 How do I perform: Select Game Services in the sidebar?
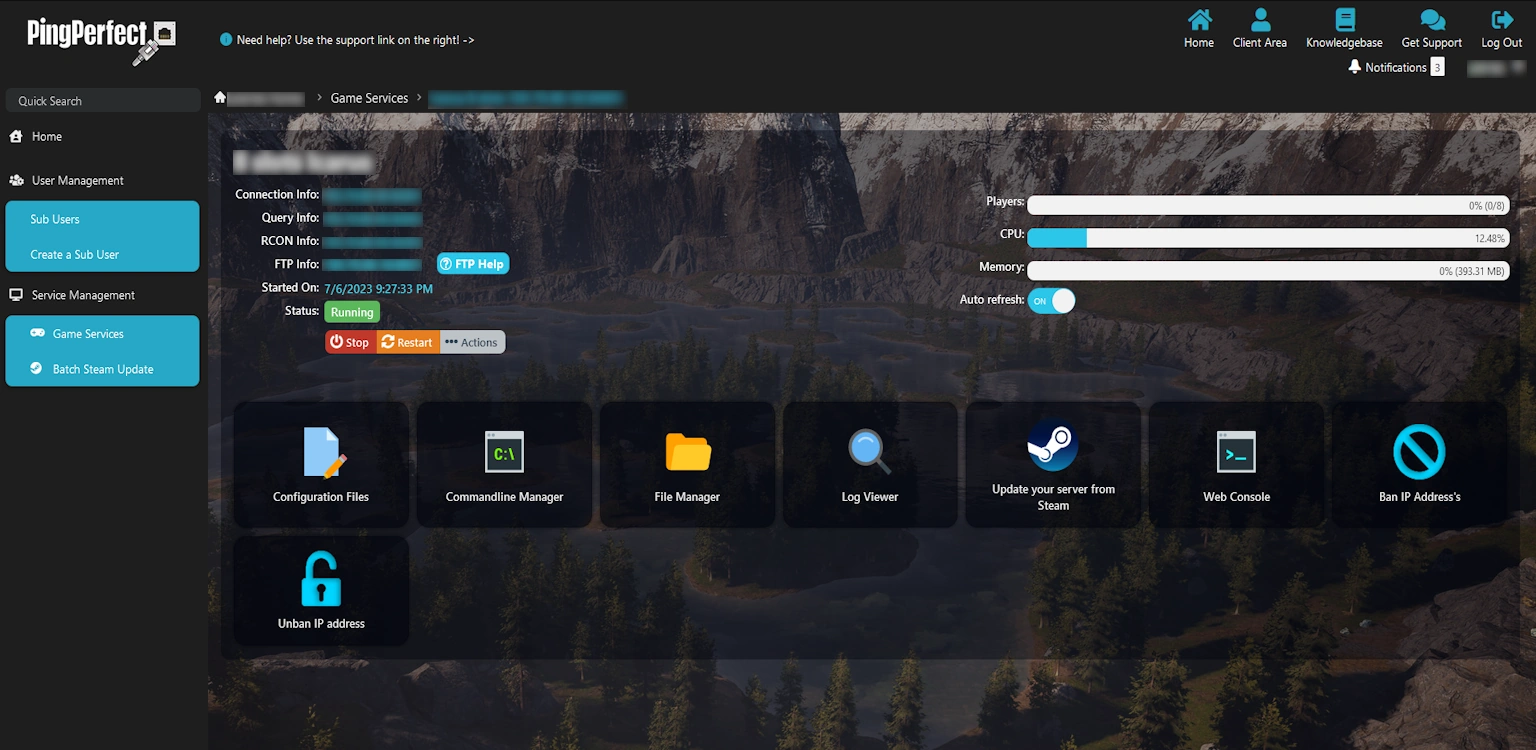88,334
